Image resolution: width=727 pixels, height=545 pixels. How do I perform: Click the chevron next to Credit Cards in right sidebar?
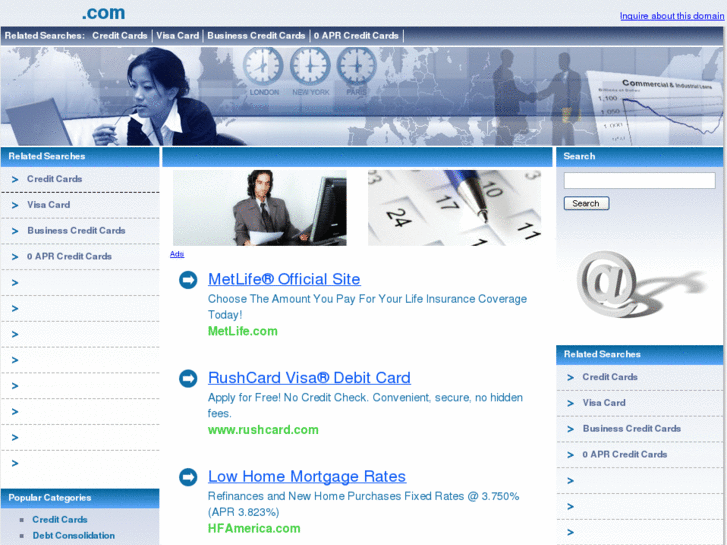tap(570, 378)
